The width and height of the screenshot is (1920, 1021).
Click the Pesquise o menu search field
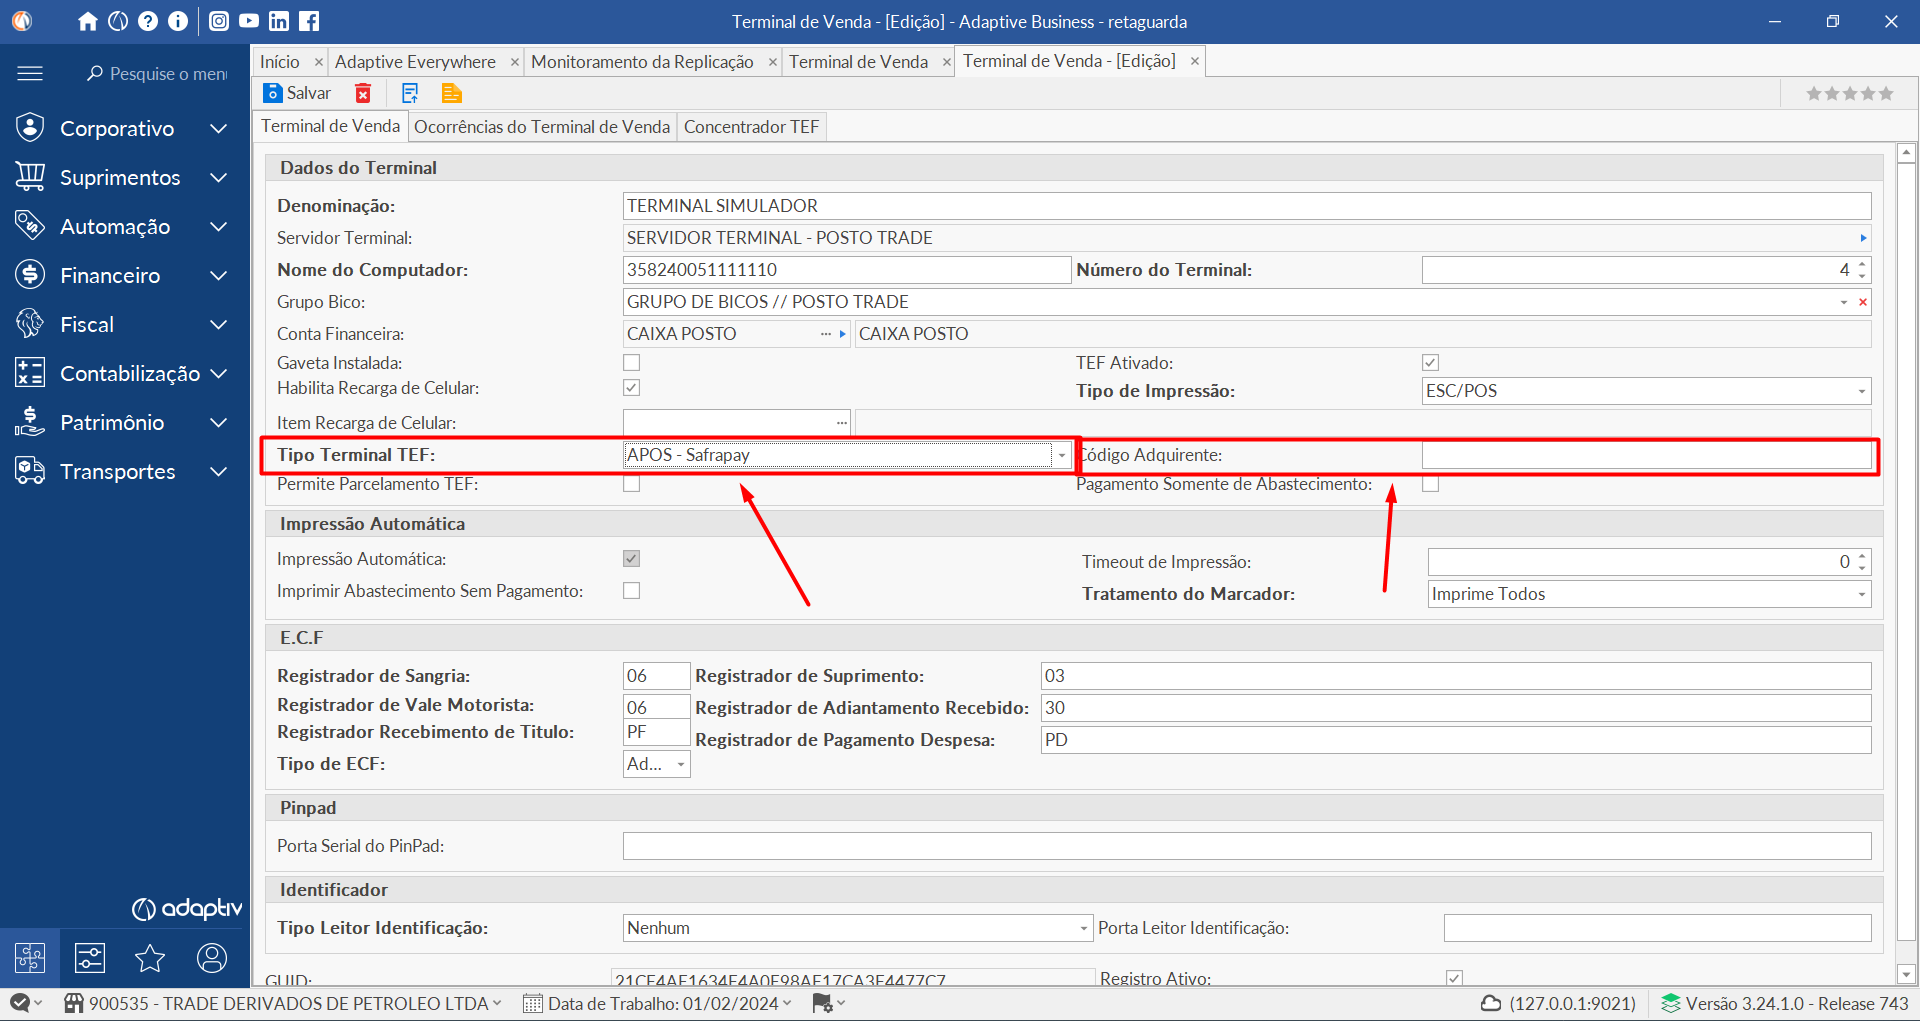point(160,74)
